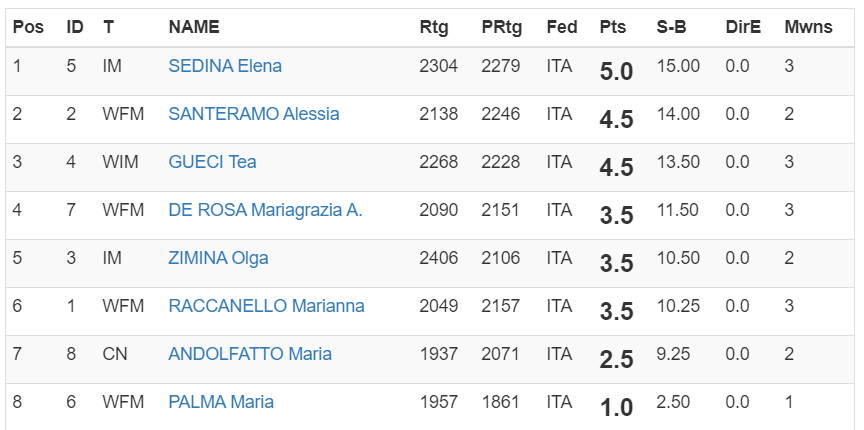The image size is (864, 430).
Task: Click the Mwns column header
Action: [808, 27]
